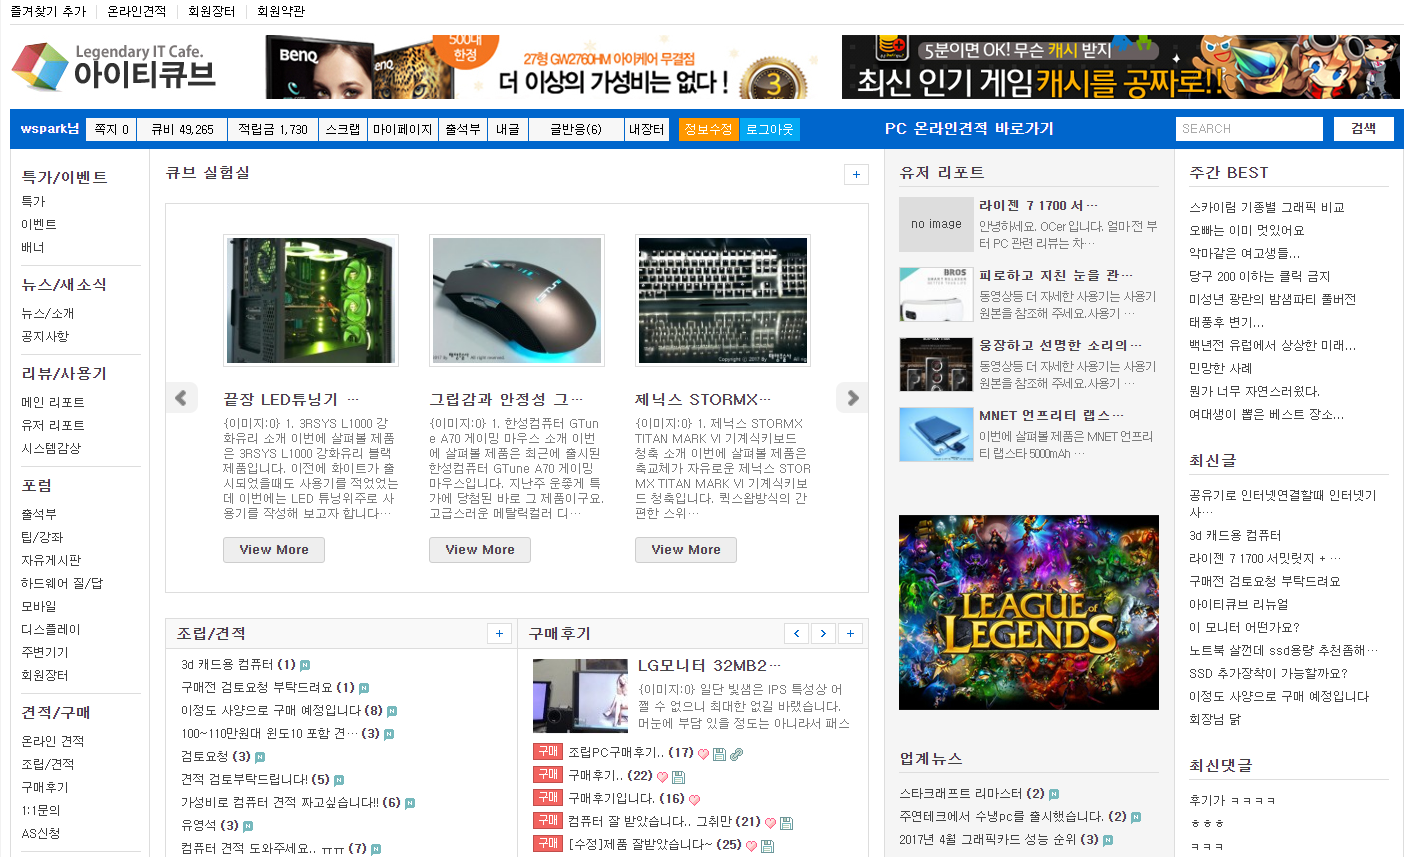Click the 구매 tag beside 조립PC구매후기
1411x857 pixels.
548,752
